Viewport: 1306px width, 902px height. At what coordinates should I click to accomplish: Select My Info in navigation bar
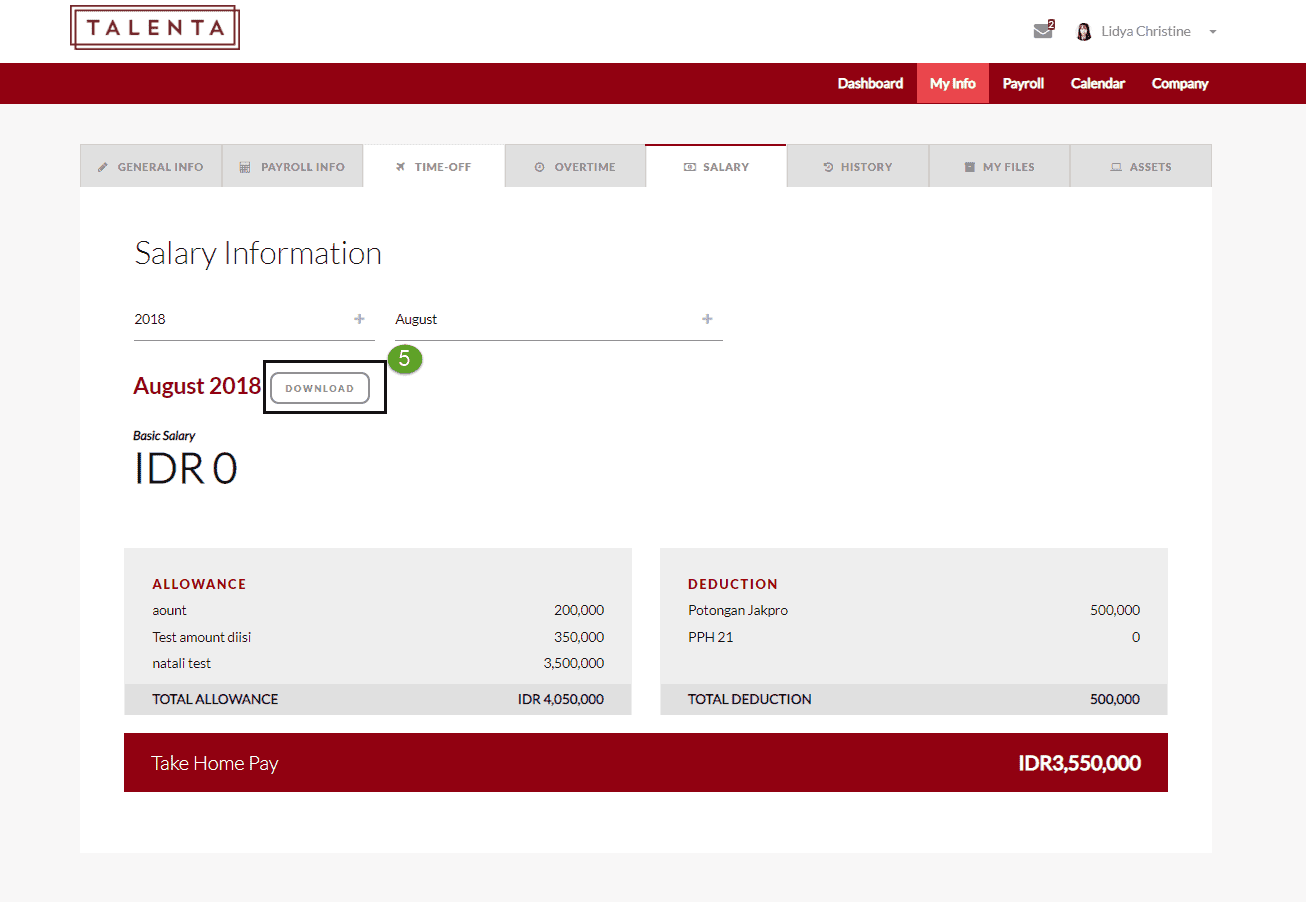[x=952, y=84]
